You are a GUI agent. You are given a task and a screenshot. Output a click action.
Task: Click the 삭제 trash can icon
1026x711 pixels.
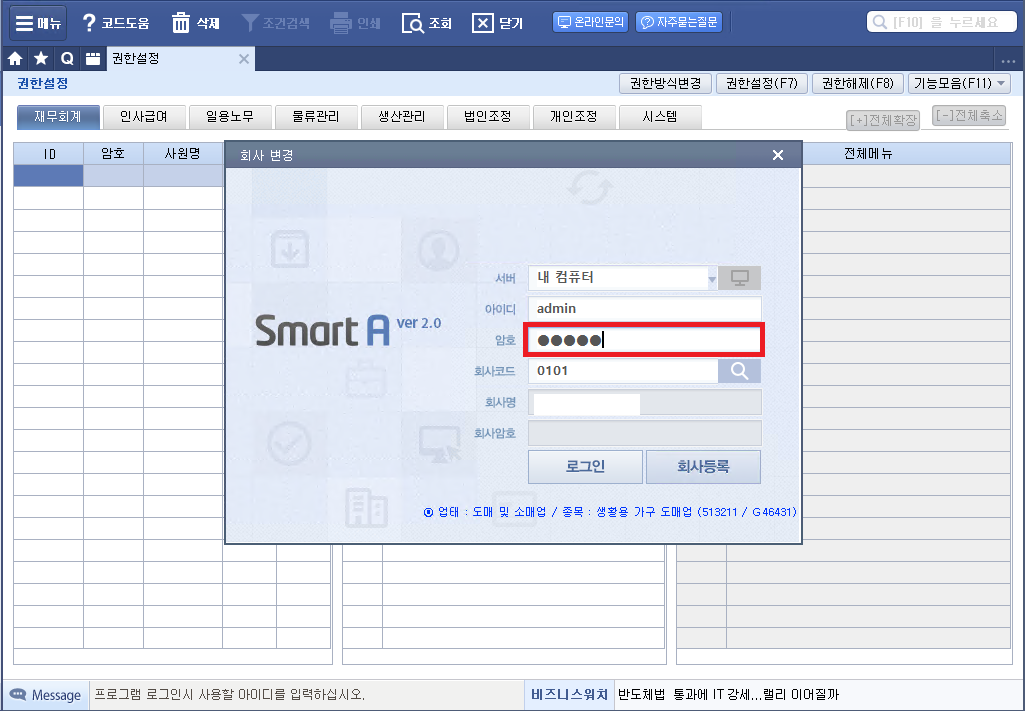click(181, 23)
